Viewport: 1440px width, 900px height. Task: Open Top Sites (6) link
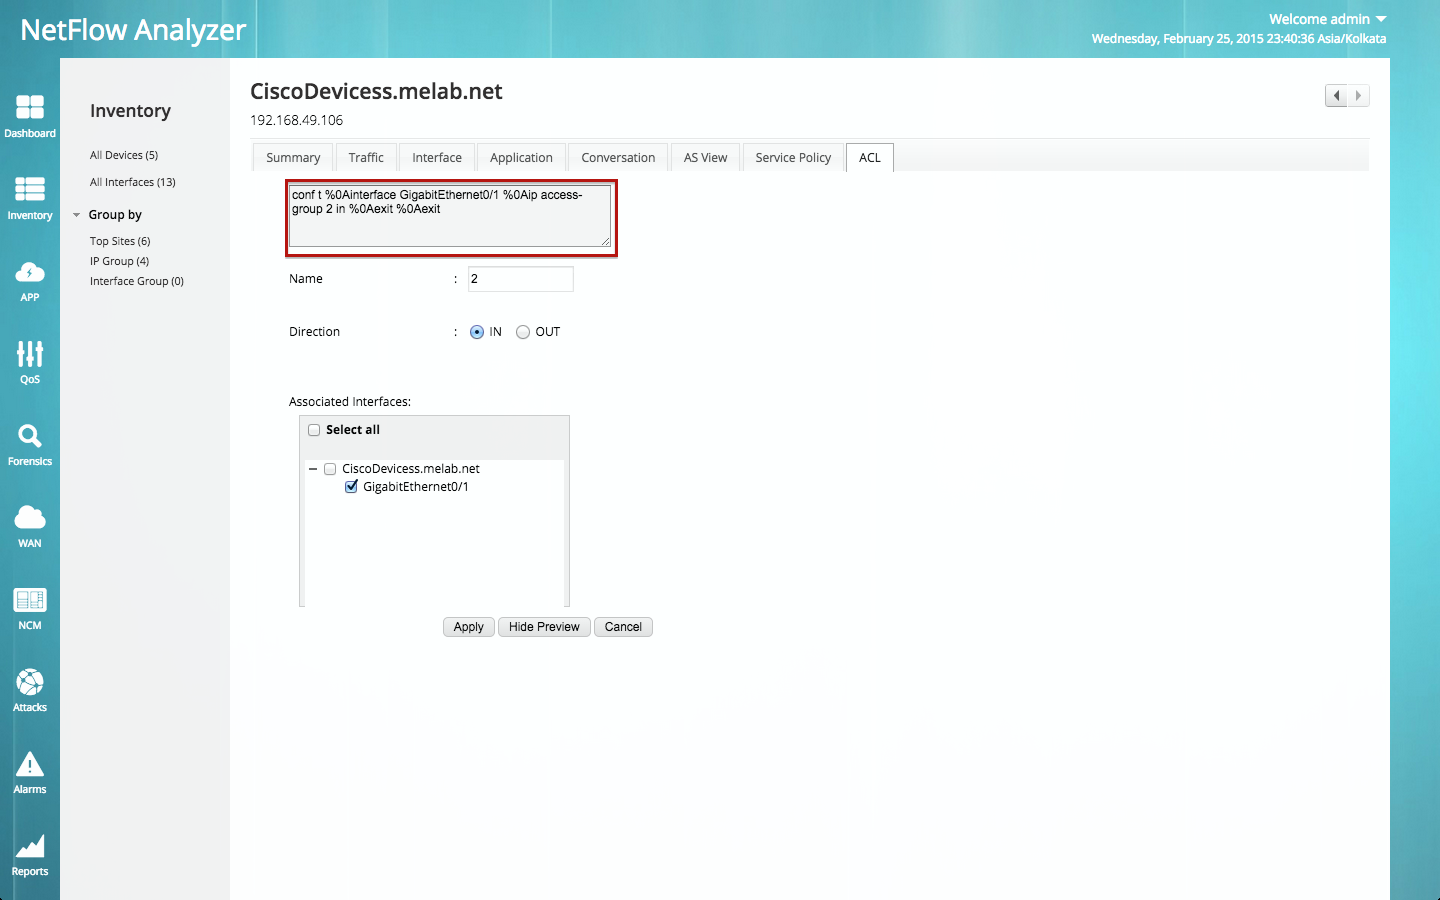[x=120, y=241]
